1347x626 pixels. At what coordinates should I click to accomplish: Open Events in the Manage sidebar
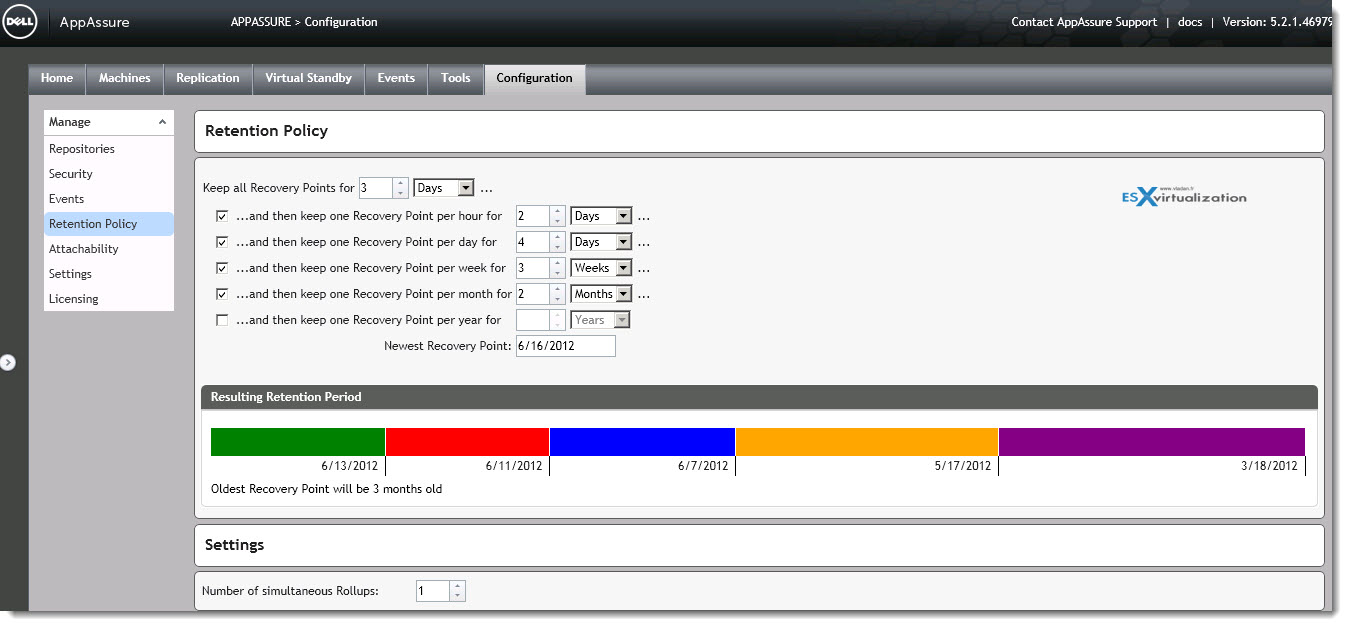[109, 199]
